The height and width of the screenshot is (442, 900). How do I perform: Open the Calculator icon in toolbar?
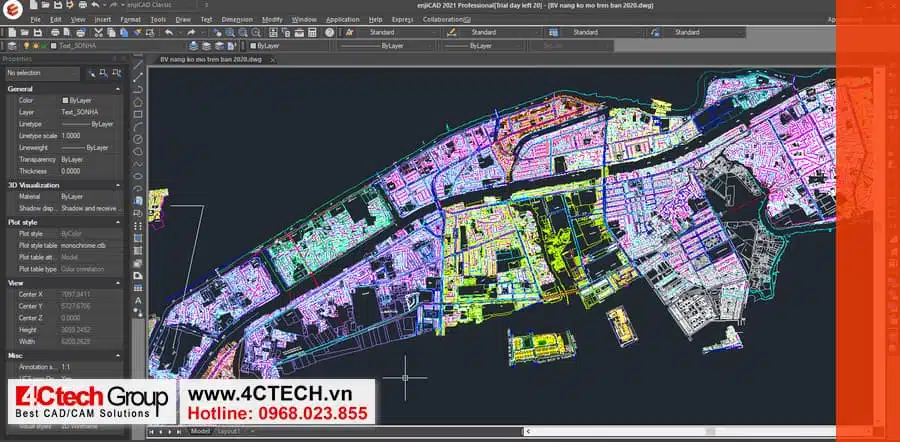point(312,33)
